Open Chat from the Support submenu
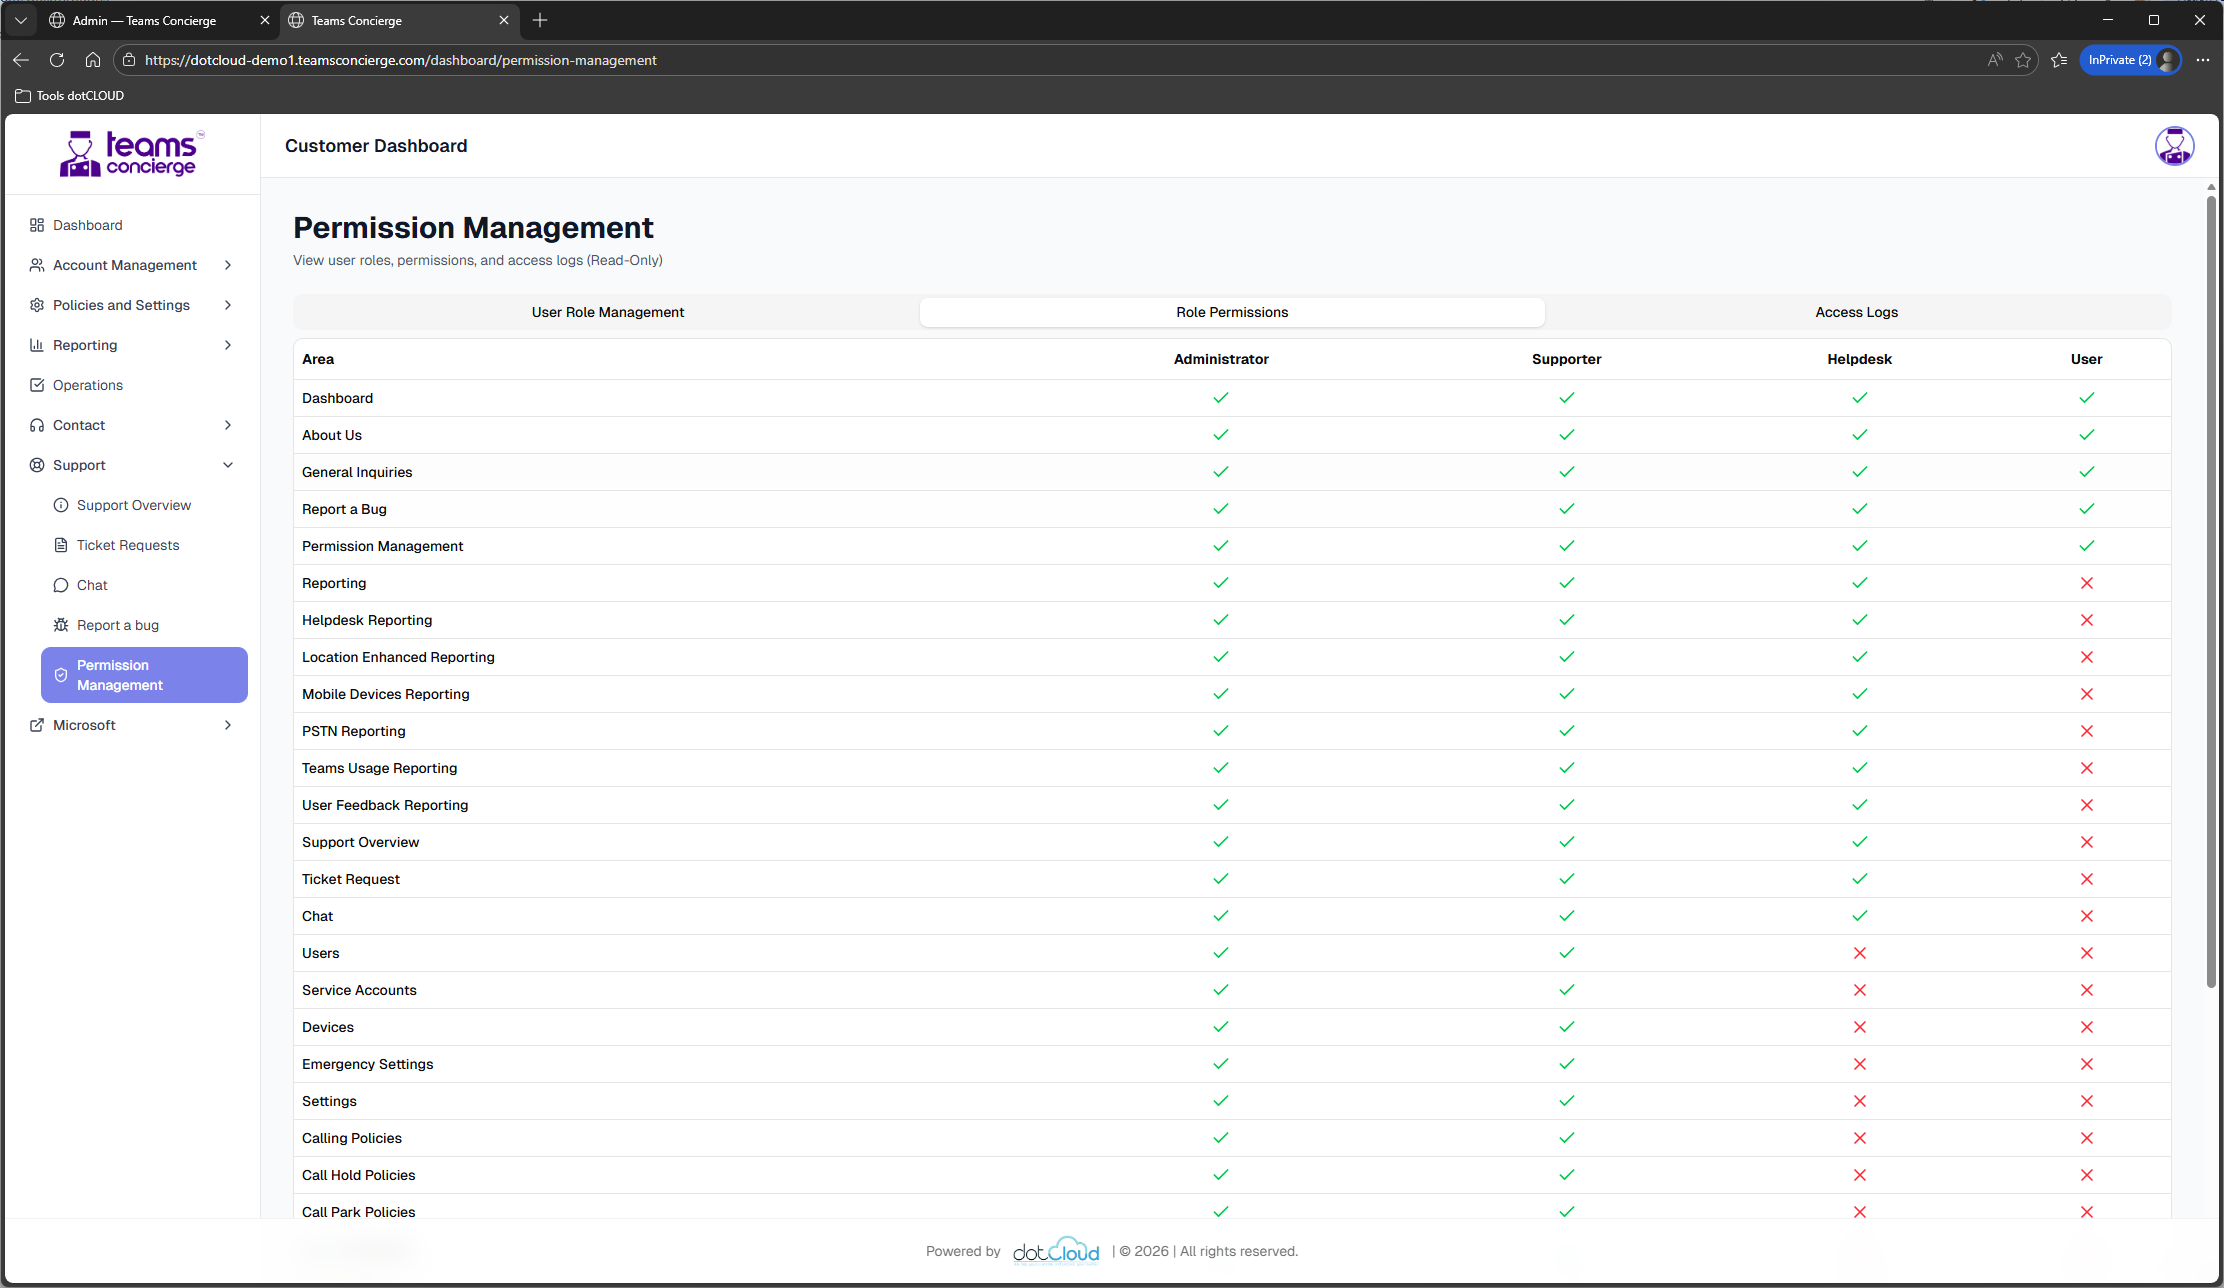2224x1288 pixels. tap(92, 585)
